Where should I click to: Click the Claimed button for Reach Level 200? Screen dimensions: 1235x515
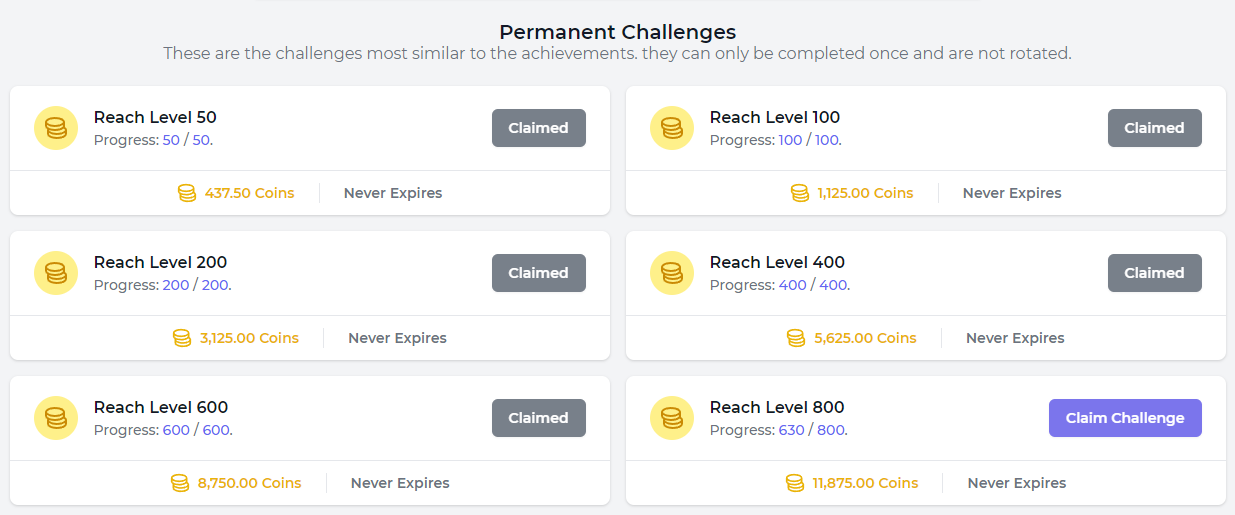[x=538, y=273]
